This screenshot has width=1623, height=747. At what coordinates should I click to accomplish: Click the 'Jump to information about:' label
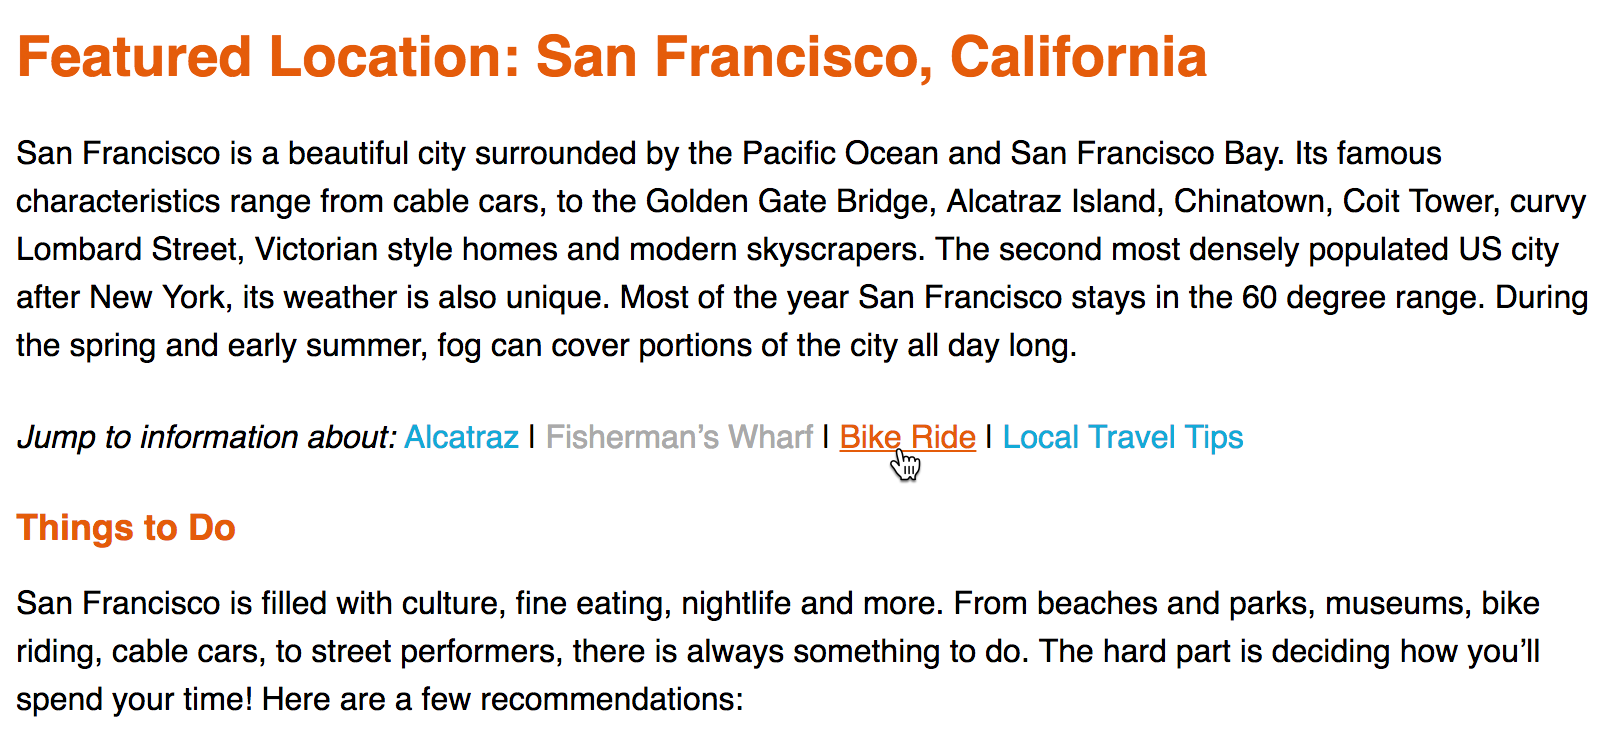pyautogui.click(x=207, y=438)
